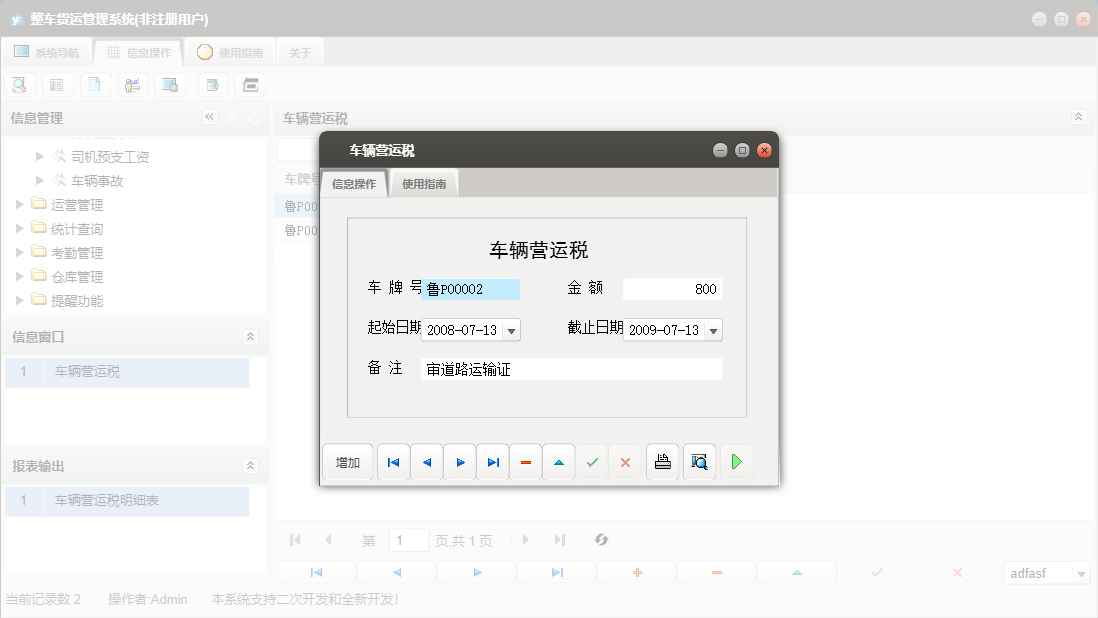1098x618 pixels.
Task: Run the green execute arrow in the dialog
Action: 736,461
